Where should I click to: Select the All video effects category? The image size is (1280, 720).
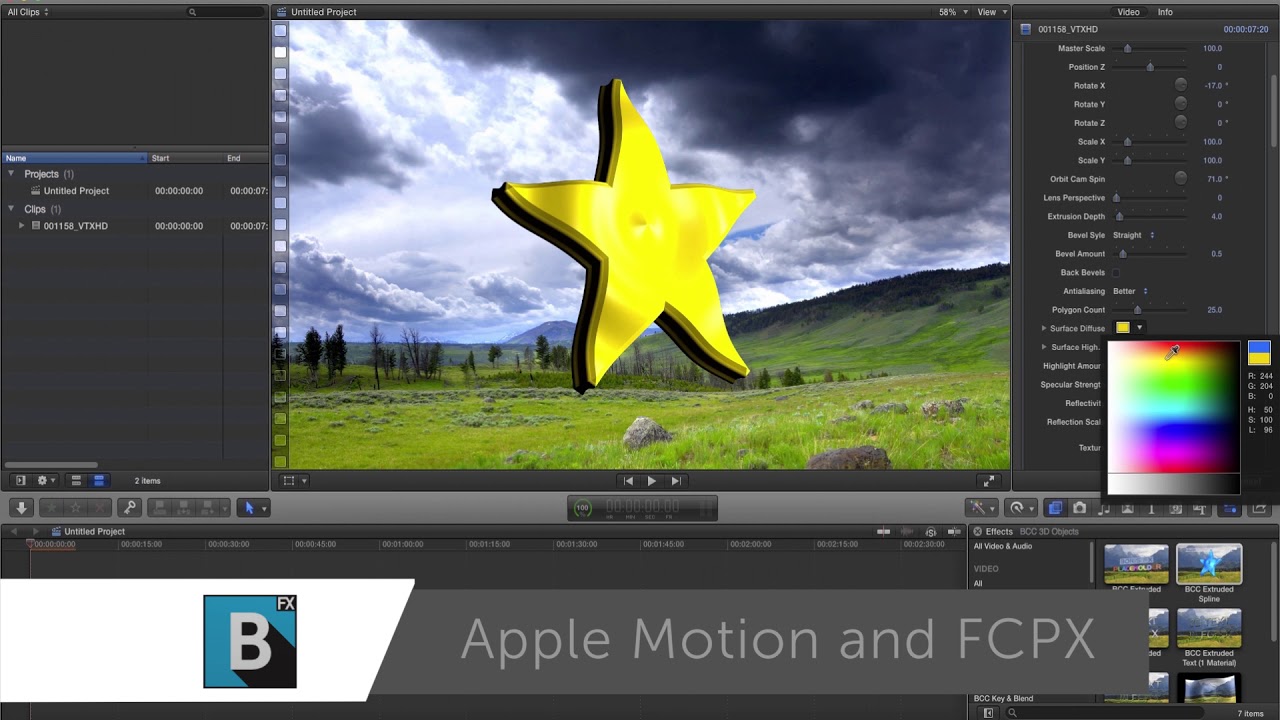click(x=978, y=584)
